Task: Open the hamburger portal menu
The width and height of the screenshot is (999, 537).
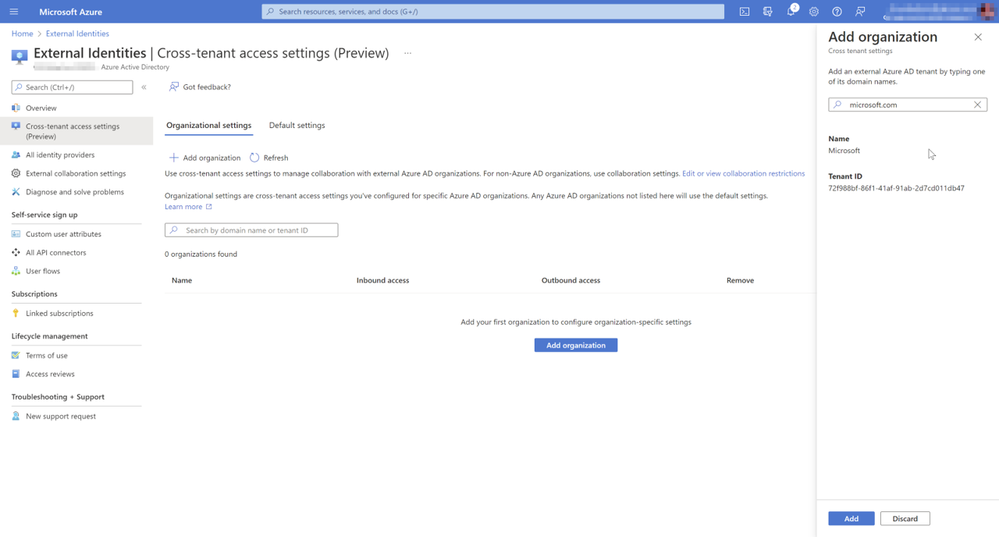Action: pyautogui.click(x=14, y=11)
